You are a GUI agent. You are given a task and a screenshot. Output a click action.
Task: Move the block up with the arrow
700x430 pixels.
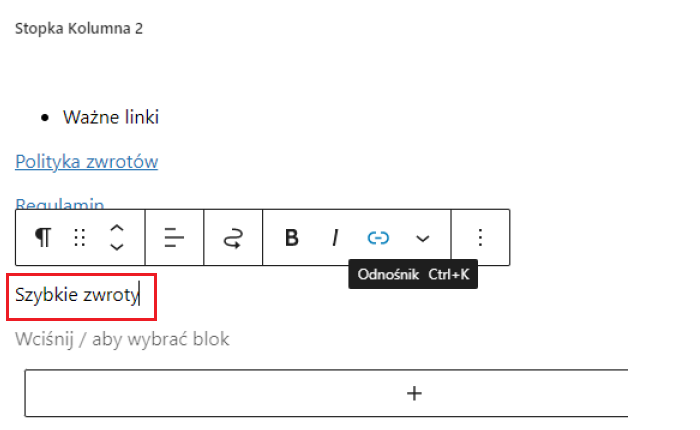[117, 229]
